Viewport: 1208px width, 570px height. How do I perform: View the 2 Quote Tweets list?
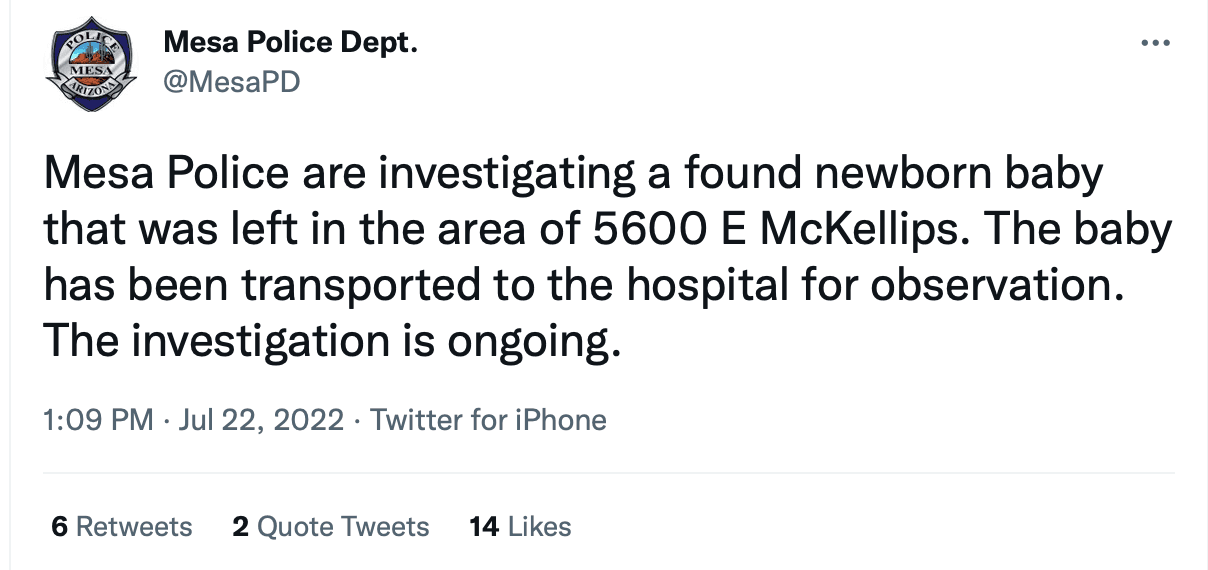pos(330,526)
